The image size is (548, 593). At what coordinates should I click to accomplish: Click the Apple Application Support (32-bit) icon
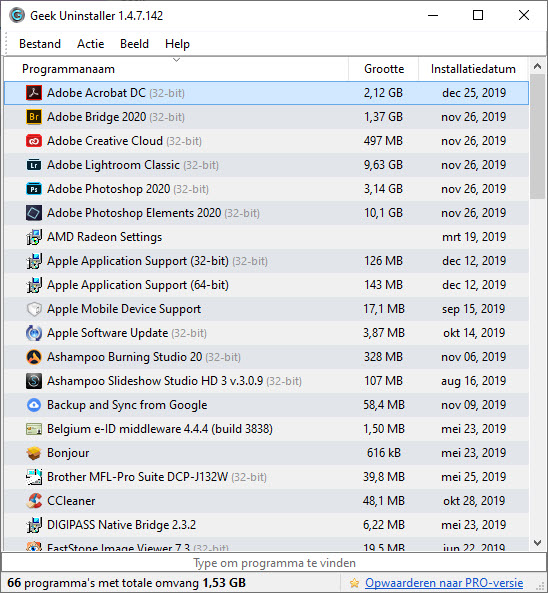(34, 261)
